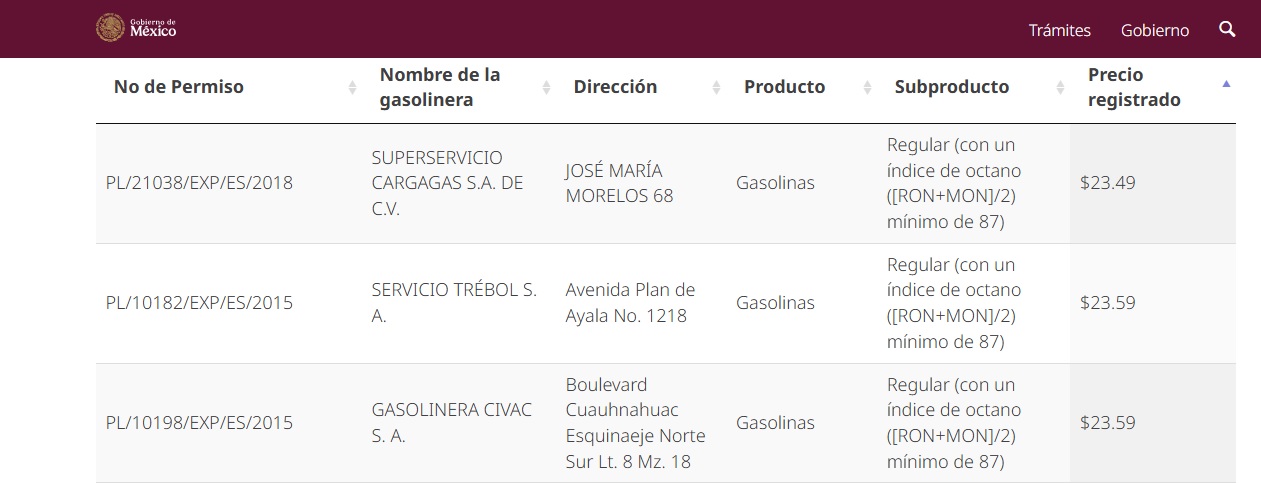Sort by No de Permiso arrows
The width and height of the screenshot is (1261, 483).
(x=352, y=87)
